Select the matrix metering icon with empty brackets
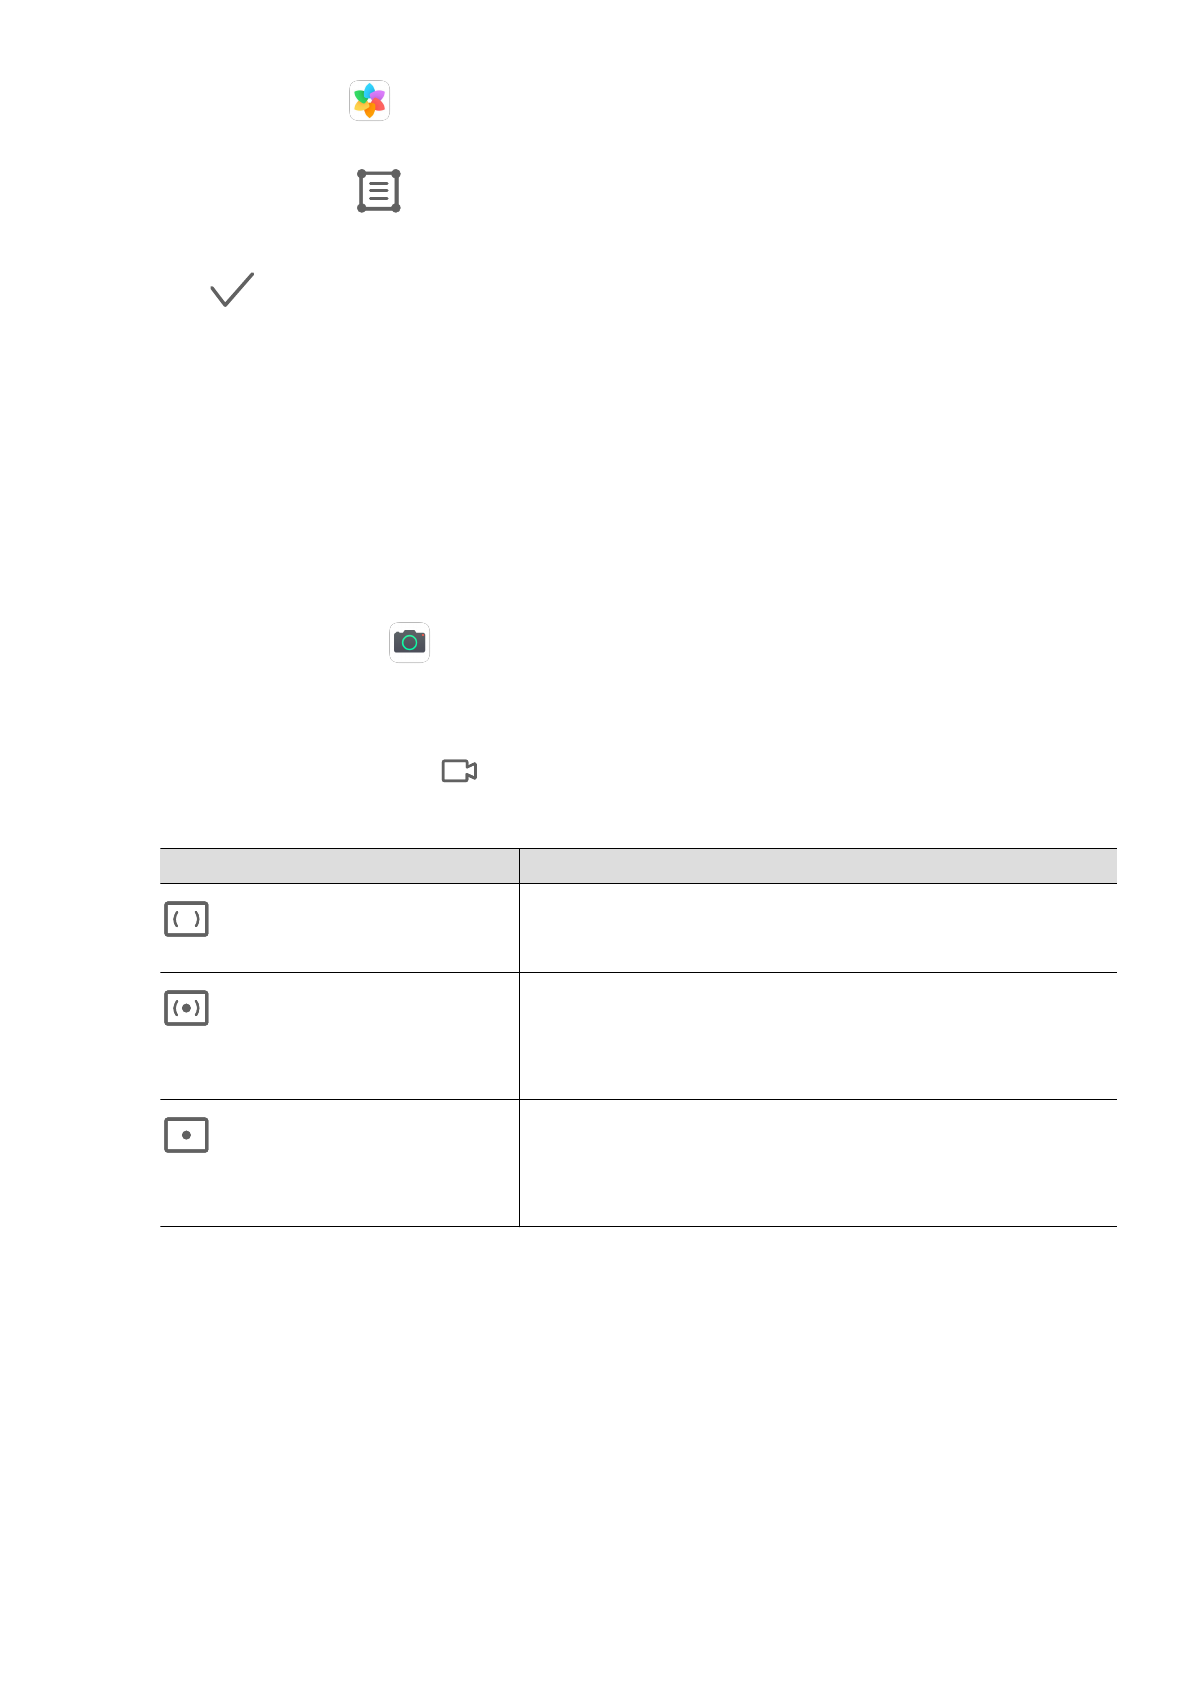The width and height of the screenshot is (1191, 1684). click(186, 919)
